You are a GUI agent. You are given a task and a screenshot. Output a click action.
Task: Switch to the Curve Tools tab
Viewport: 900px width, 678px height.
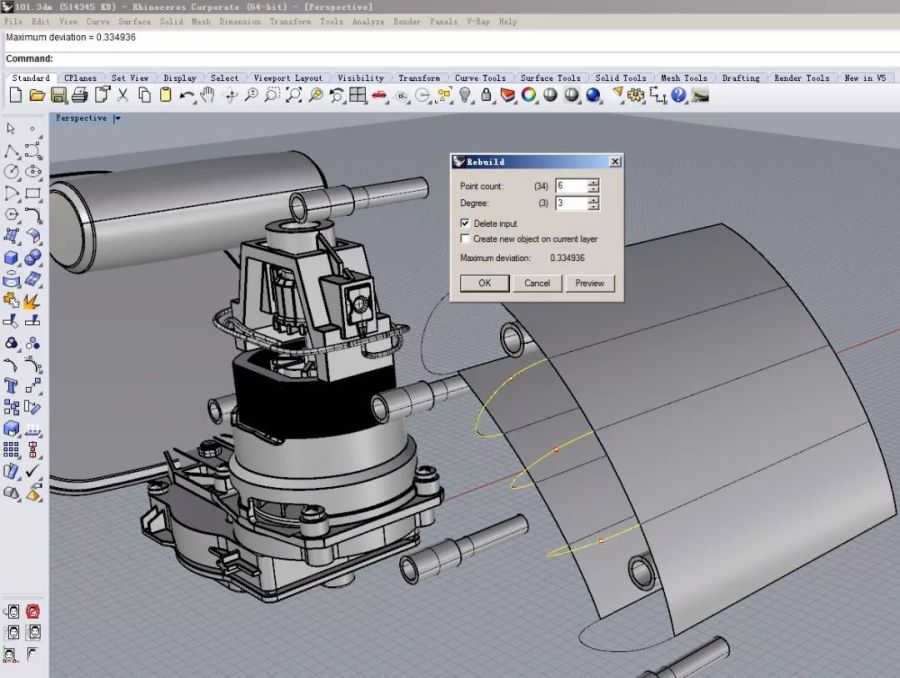[x=480, y=78]
